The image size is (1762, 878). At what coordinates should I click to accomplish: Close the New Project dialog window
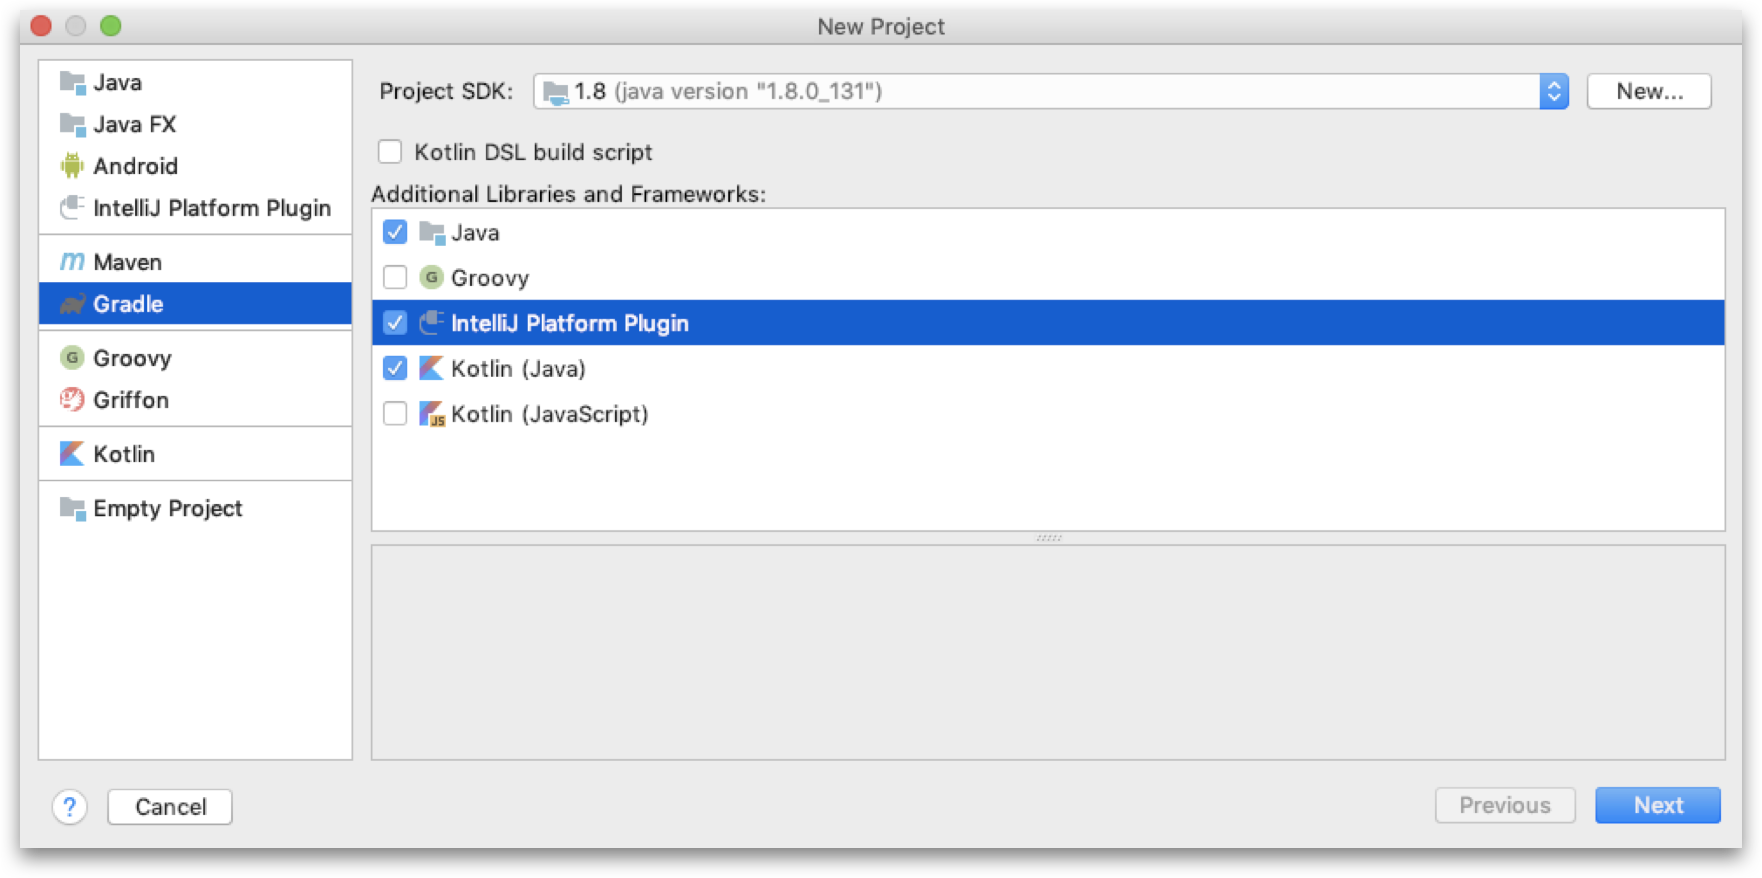[x=41, y=26]
